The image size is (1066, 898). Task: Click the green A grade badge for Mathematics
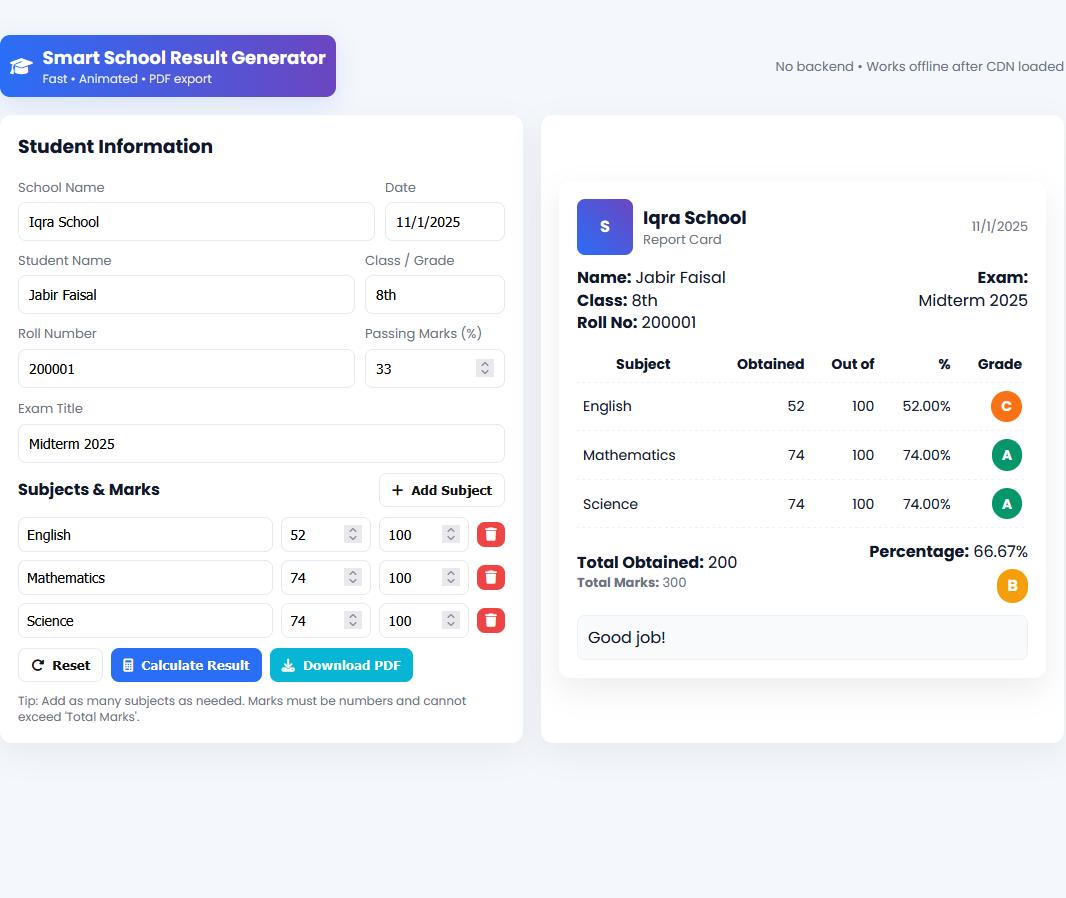point(1006,455)
